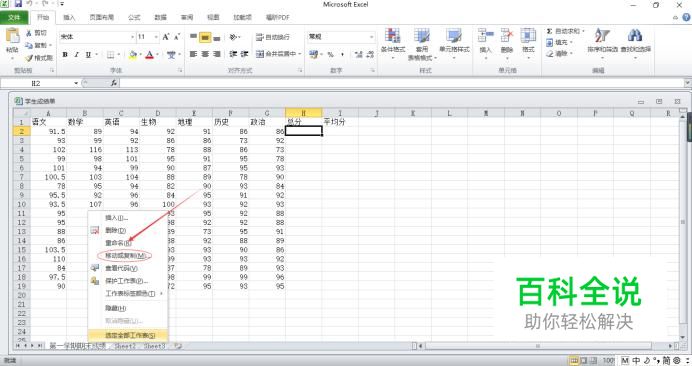The image size is (692, 366).
Task: Toggle italic formatting
Action: pyautogui.click(x=76, y=54)
